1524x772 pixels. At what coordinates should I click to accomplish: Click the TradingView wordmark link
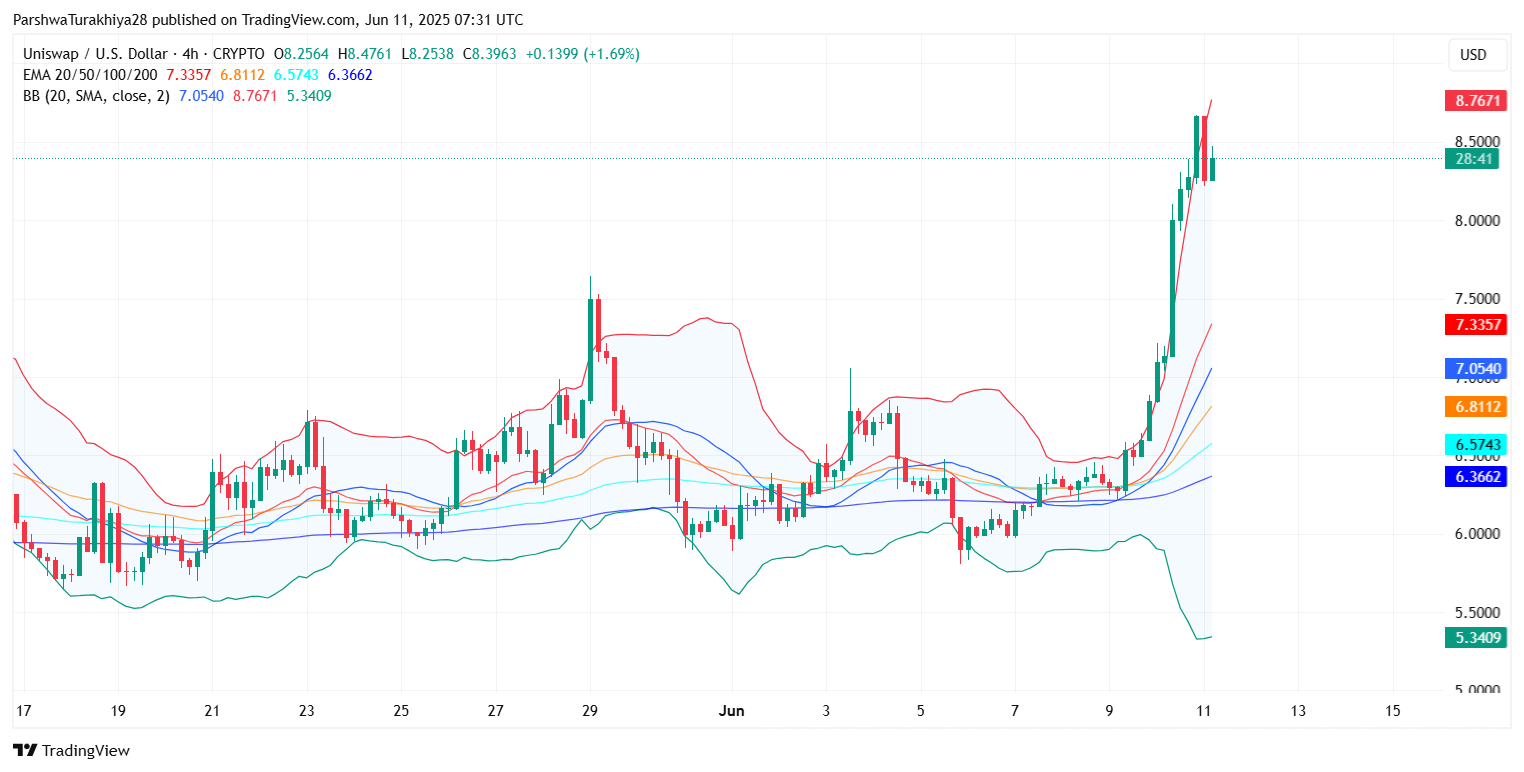pyautogui.click(x=86, y=751)
